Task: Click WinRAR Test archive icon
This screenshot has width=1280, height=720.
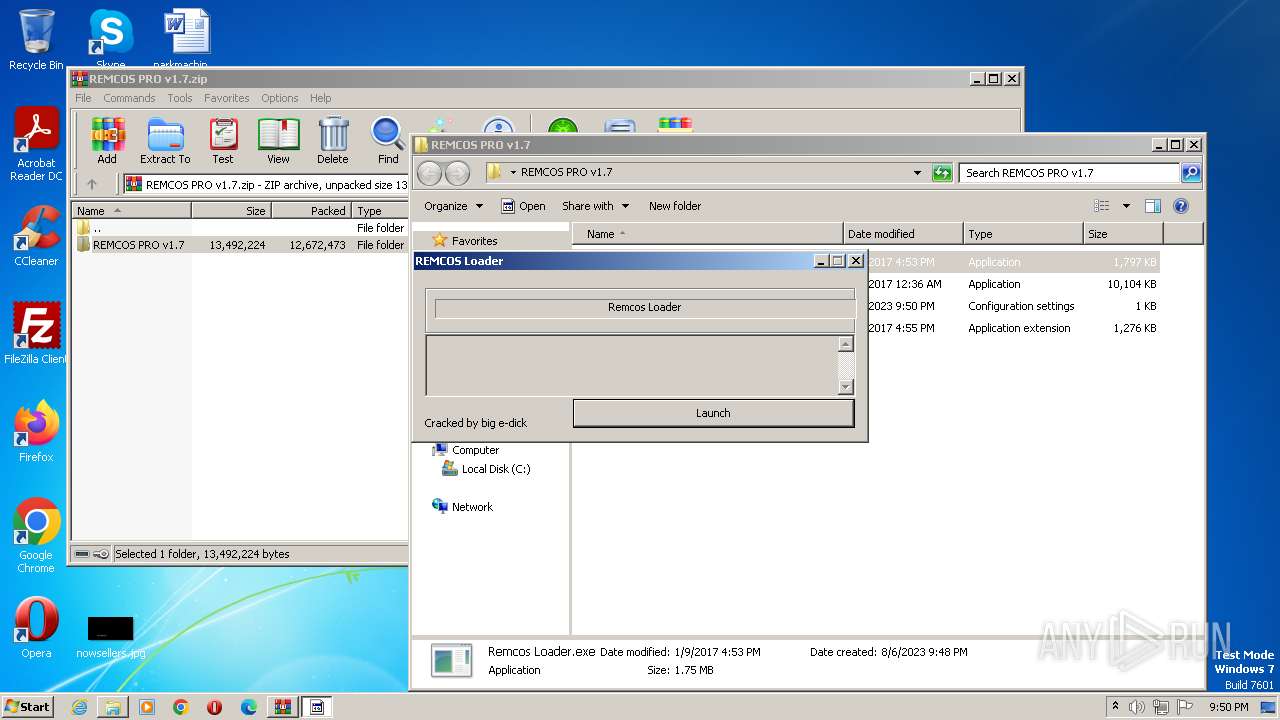Action: [x=223, y=140]
